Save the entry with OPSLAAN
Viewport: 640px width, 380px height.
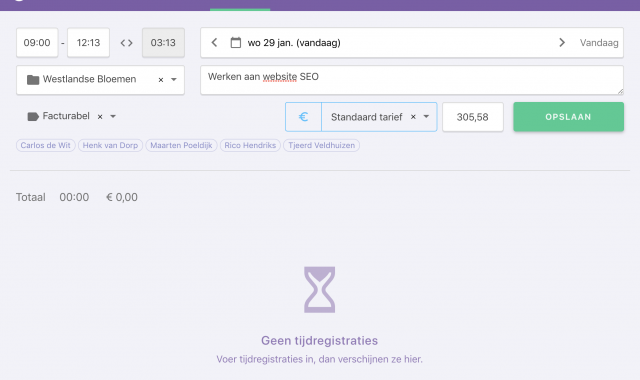coord(568,117)
